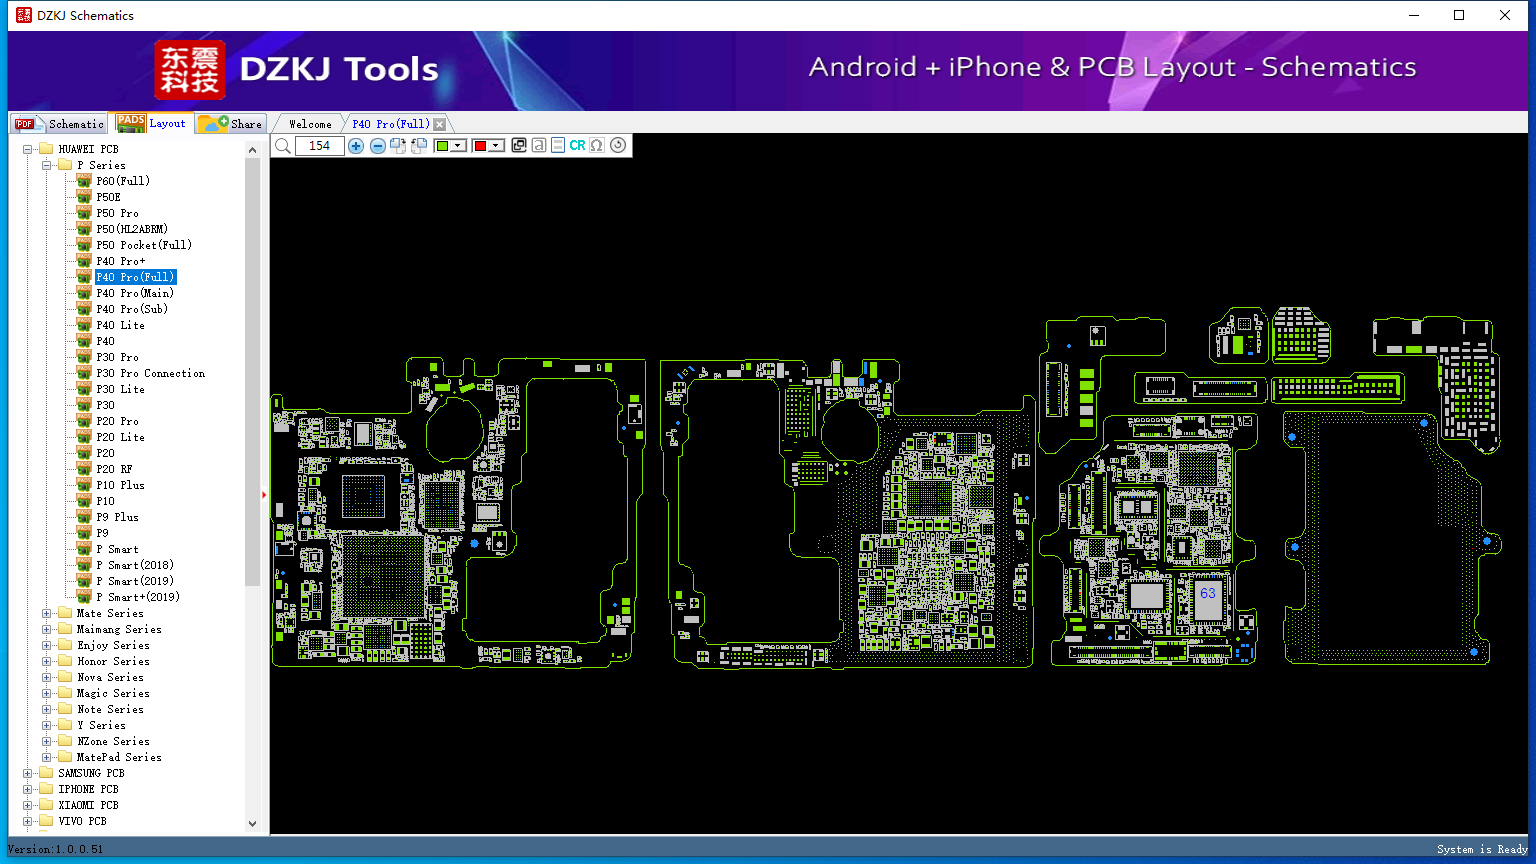Click the PADS icon beside P20 Pro
The width and height of the screenshot is (1536, 864).
84,421
